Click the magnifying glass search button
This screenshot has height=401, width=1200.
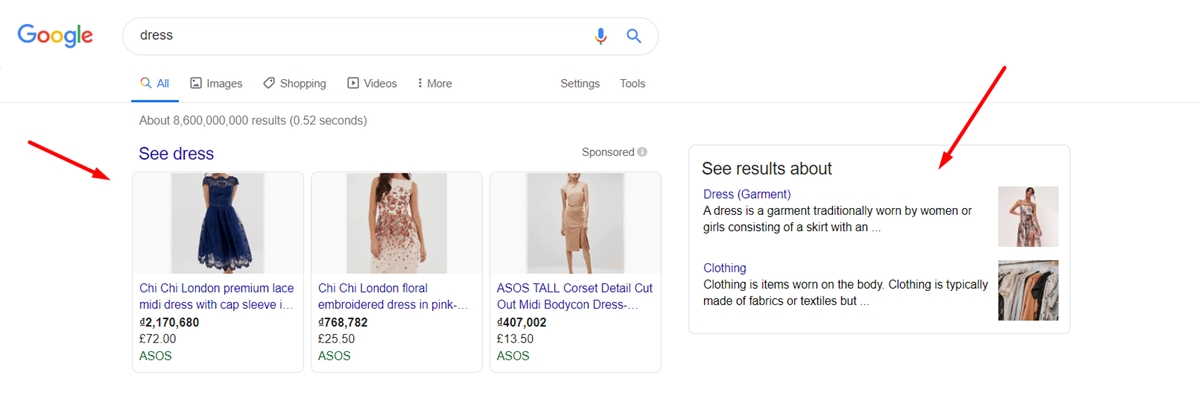point(634,36)
